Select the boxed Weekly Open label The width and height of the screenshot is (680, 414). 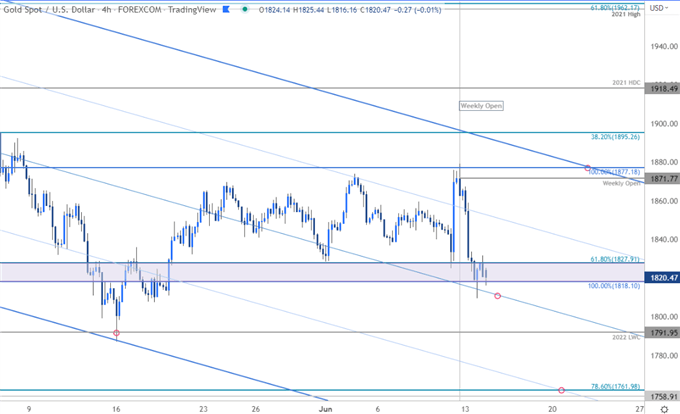tap(481, 106)
